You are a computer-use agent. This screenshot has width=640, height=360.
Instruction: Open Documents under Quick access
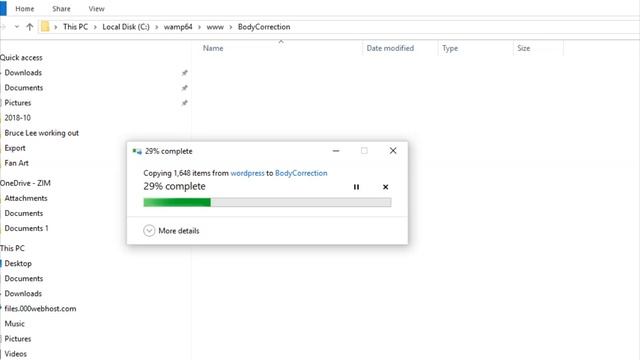click(24, 88)
